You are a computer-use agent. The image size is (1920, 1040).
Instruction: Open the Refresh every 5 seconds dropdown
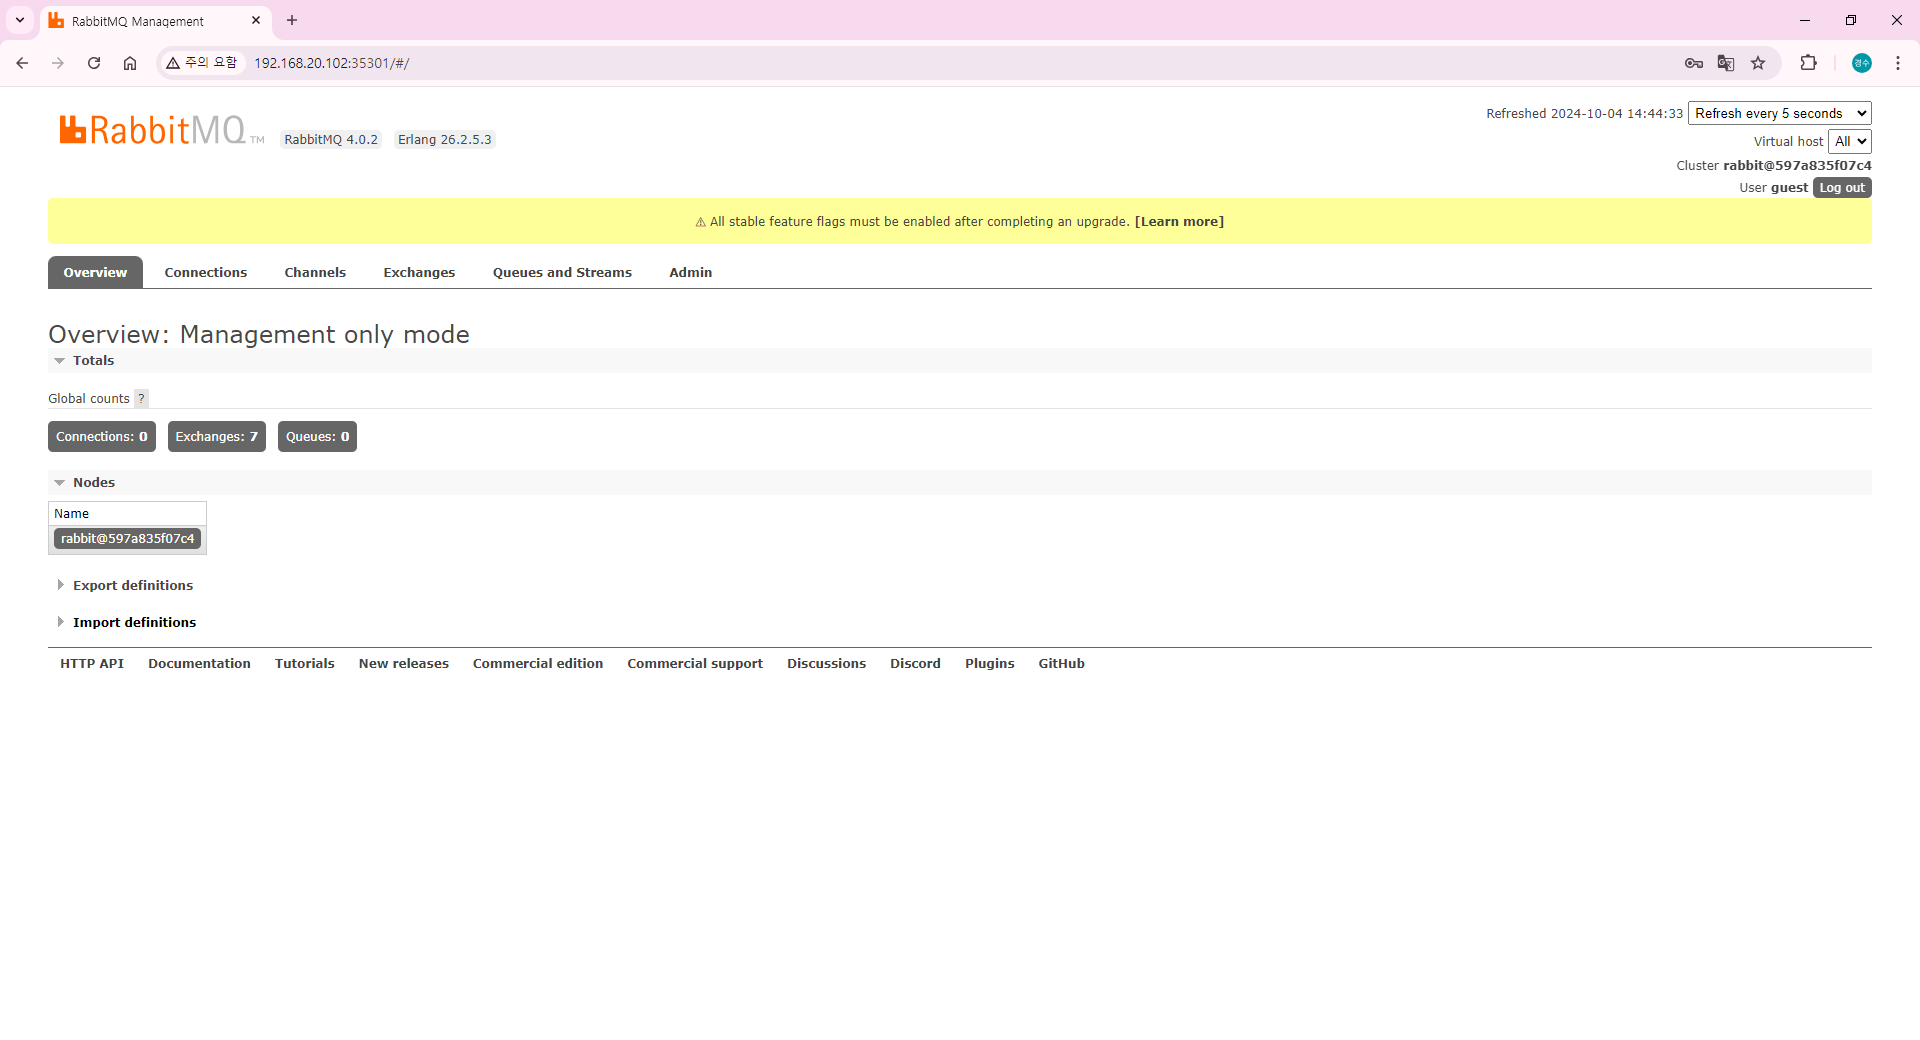1779,113
